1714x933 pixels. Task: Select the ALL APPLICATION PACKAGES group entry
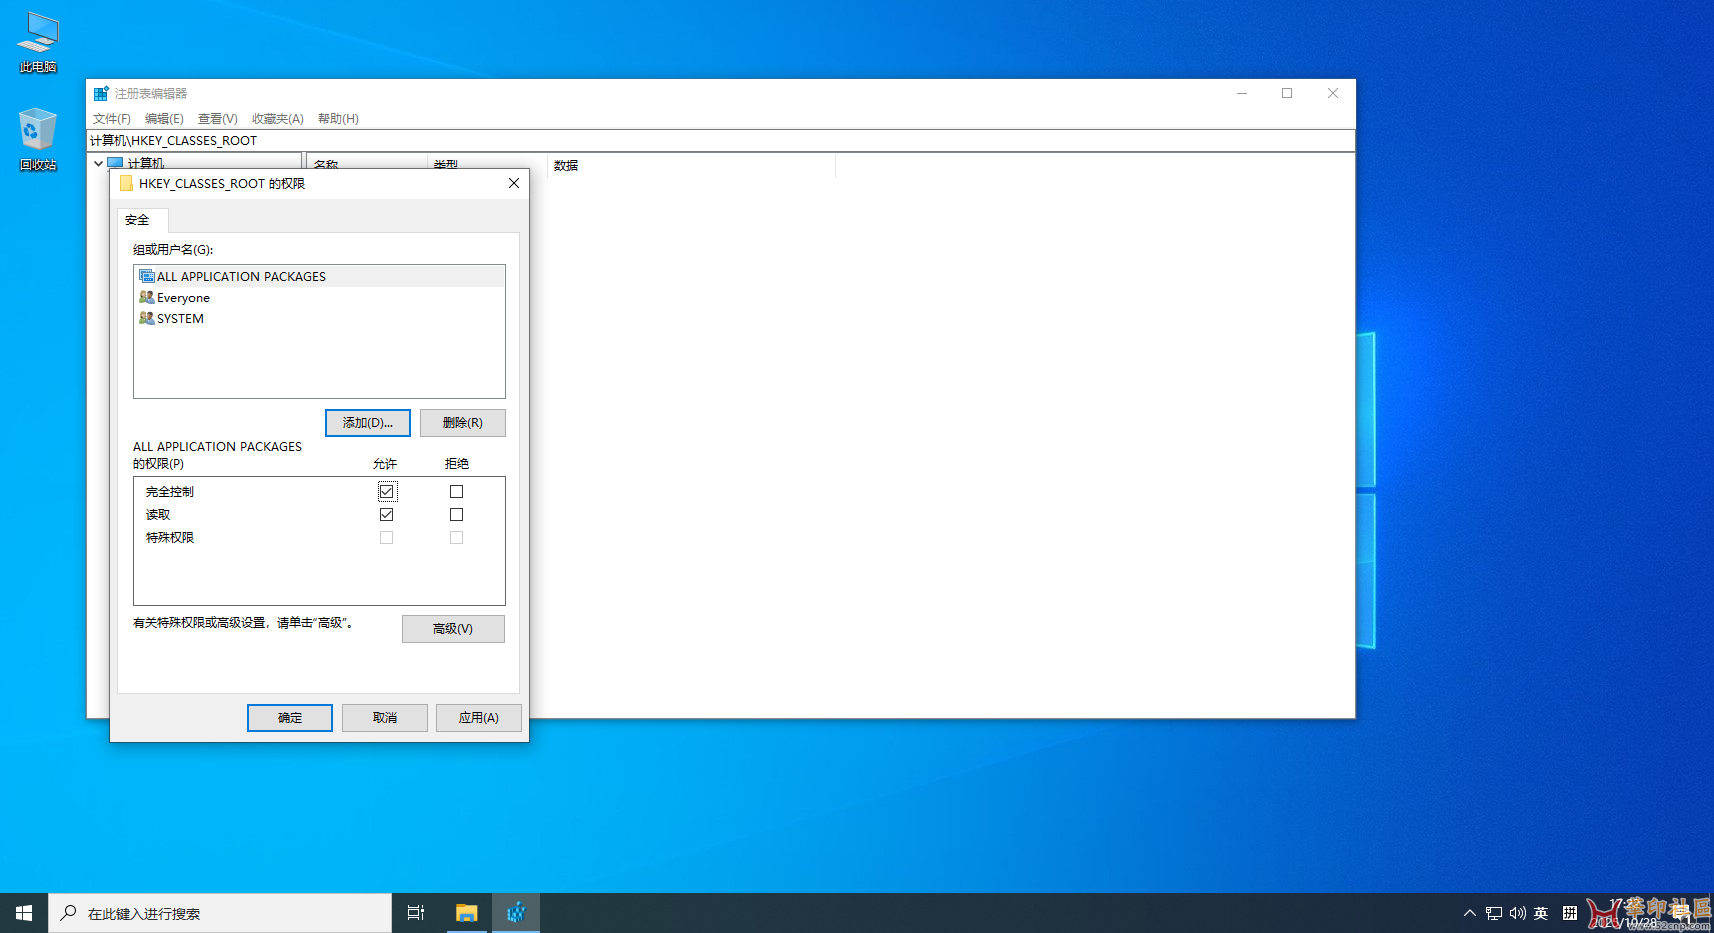coord(240,276)
